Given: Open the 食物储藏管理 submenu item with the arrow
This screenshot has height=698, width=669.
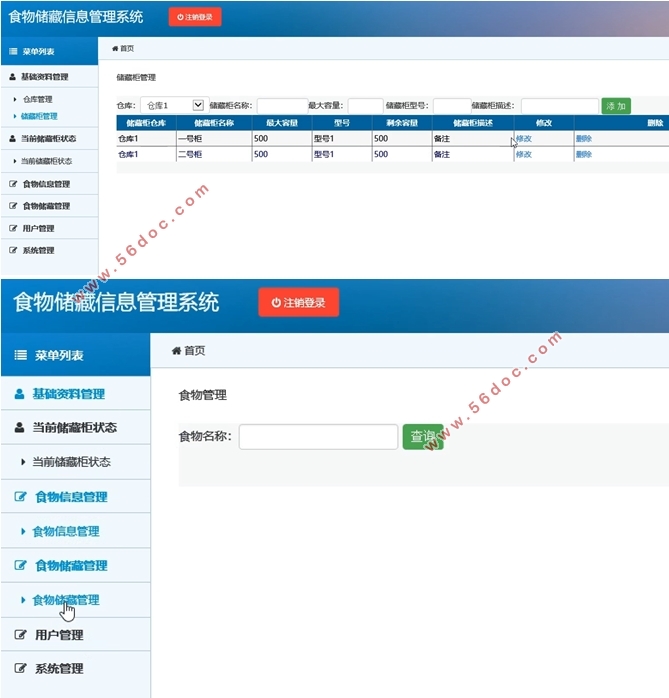Looking at the screenshot, I should point(65,600).
